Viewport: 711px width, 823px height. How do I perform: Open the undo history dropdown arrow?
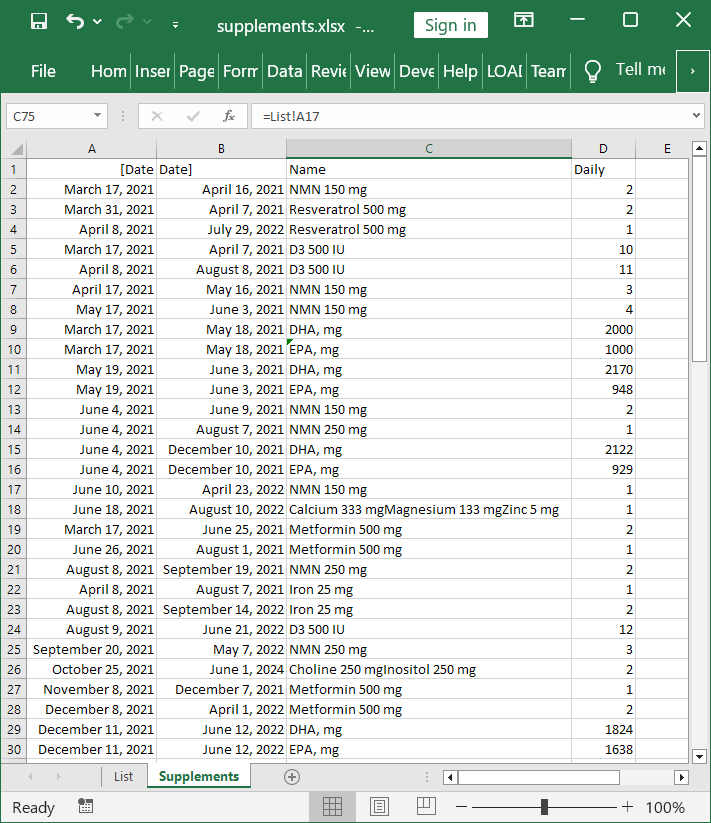(x=97, y=22)
